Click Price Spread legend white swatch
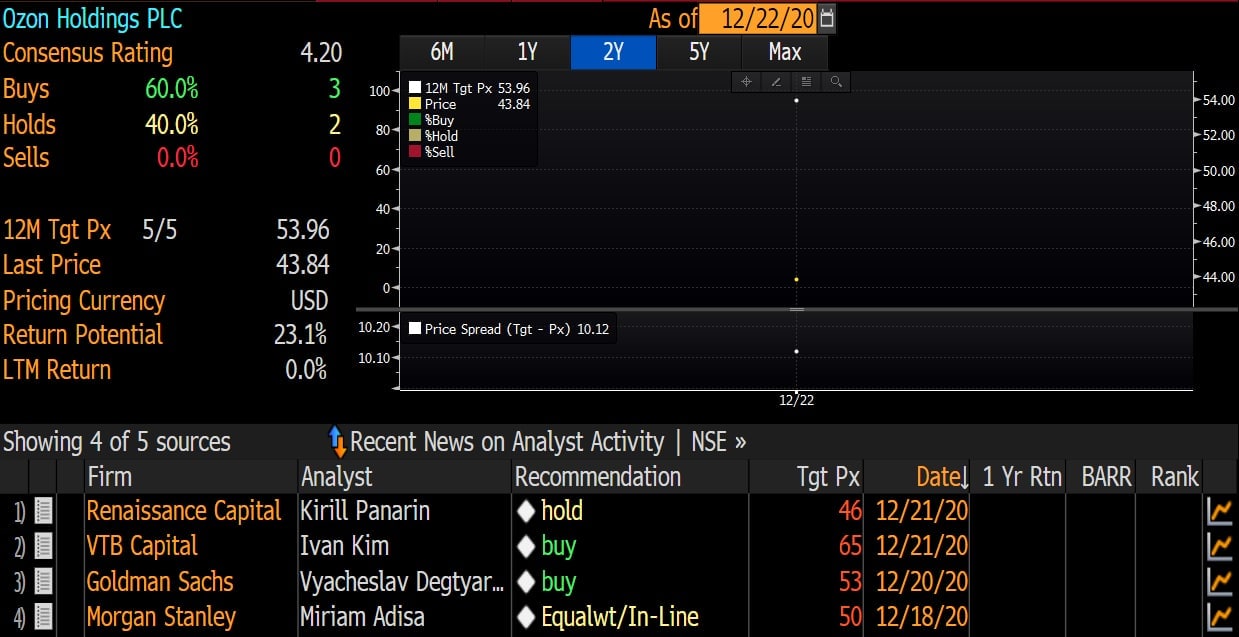The height and width of the screenshot is (637, 1239). 414,328
